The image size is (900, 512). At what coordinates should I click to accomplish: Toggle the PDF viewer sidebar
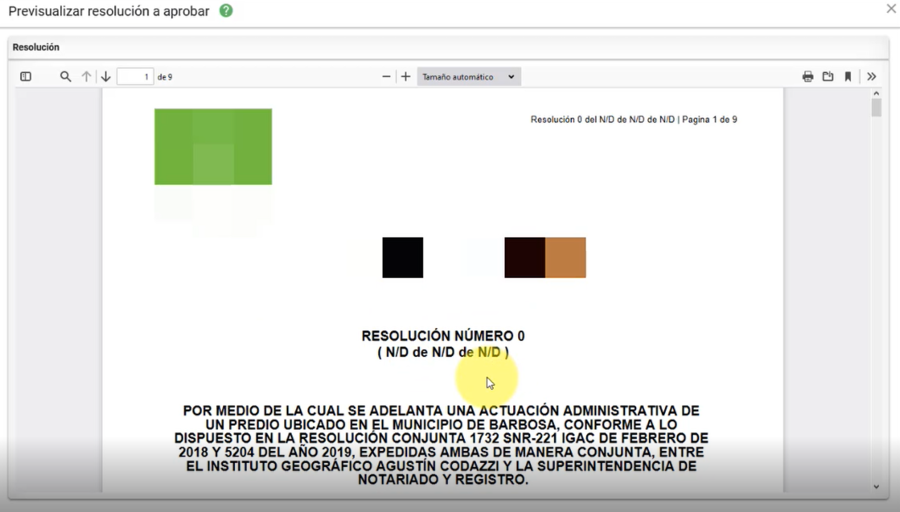pyautogui.click(x=26, y=77)
